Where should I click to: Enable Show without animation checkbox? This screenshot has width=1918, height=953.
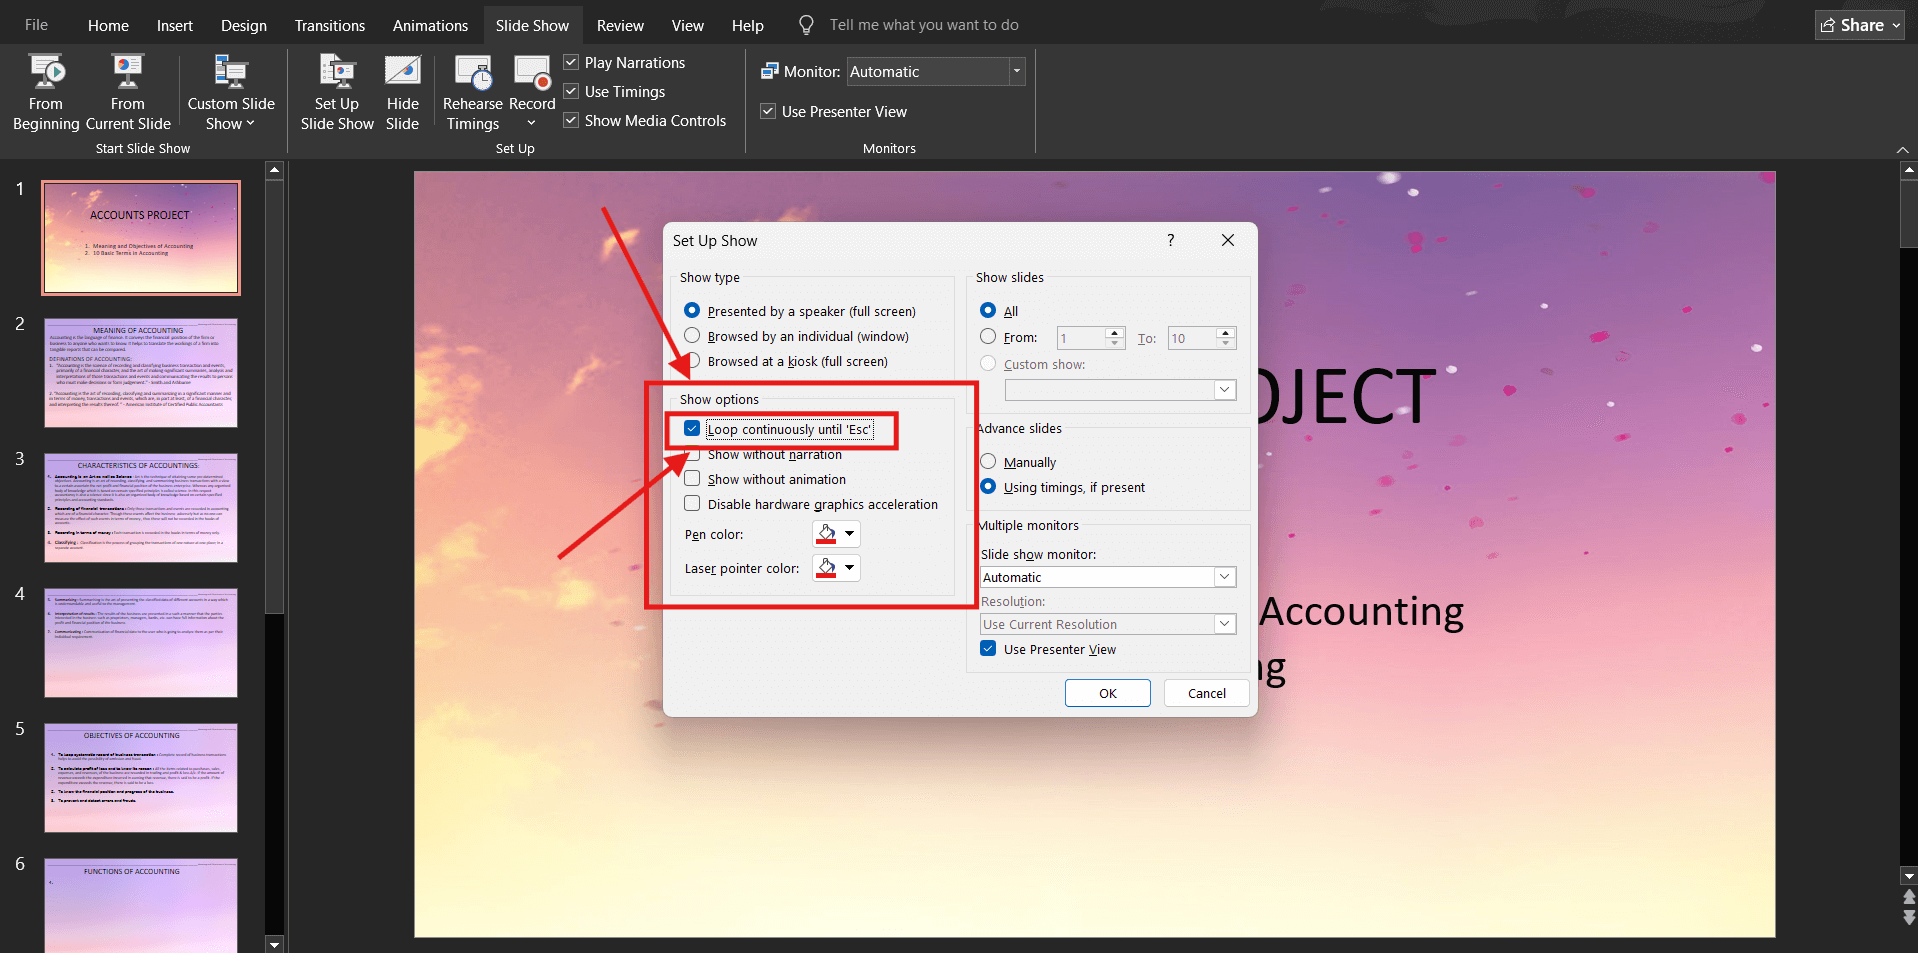[x=692, y=479]
